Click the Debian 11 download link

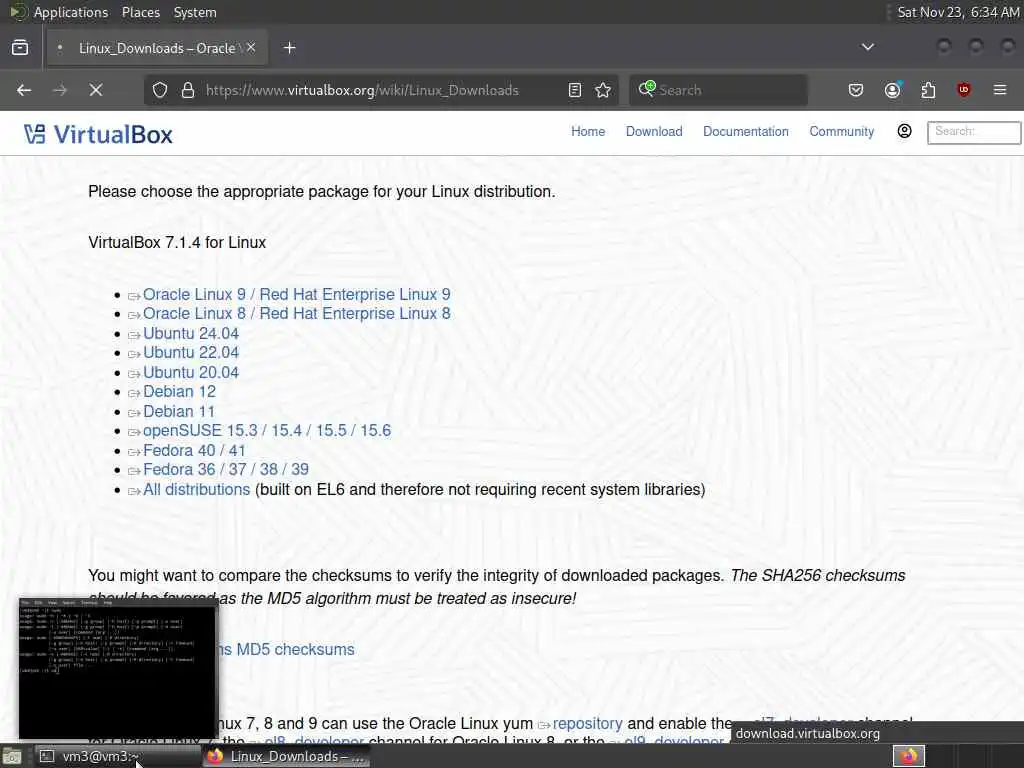click(179, 412)
